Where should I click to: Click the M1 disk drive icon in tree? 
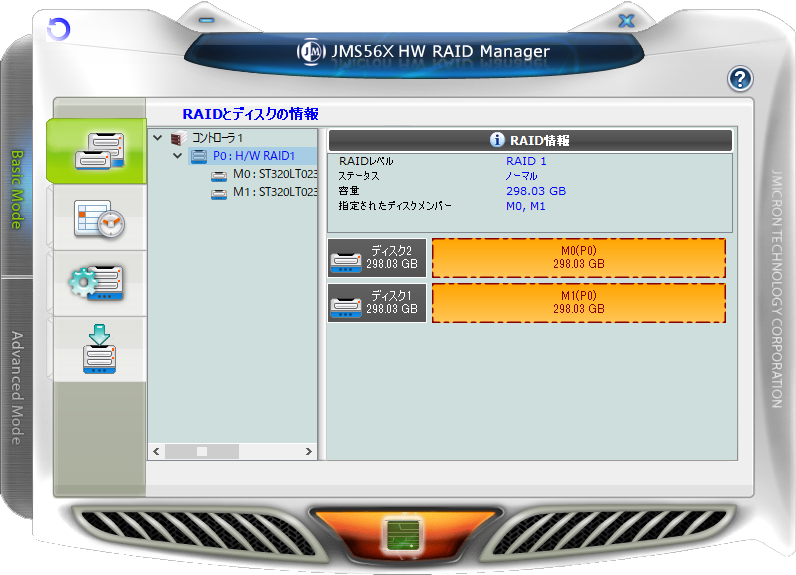219,193
